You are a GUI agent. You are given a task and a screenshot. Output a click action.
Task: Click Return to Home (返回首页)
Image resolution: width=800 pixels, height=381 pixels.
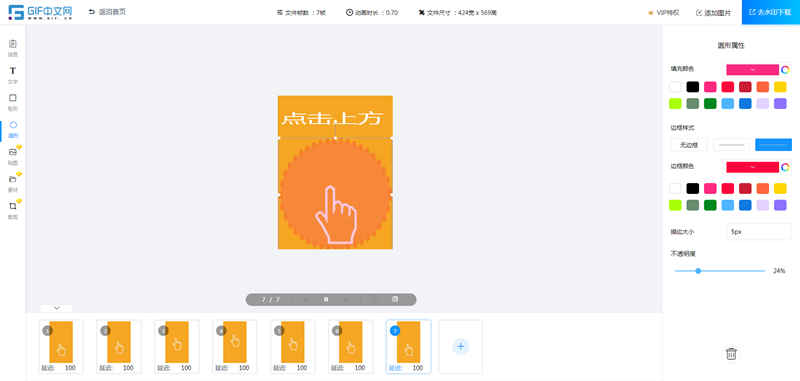point(107,12)
